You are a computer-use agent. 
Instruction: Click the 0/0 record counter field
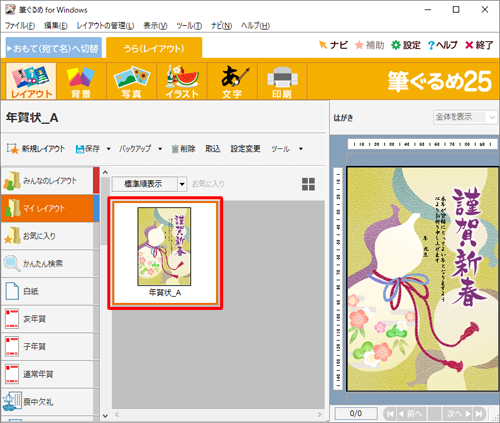tap(356, 414)
